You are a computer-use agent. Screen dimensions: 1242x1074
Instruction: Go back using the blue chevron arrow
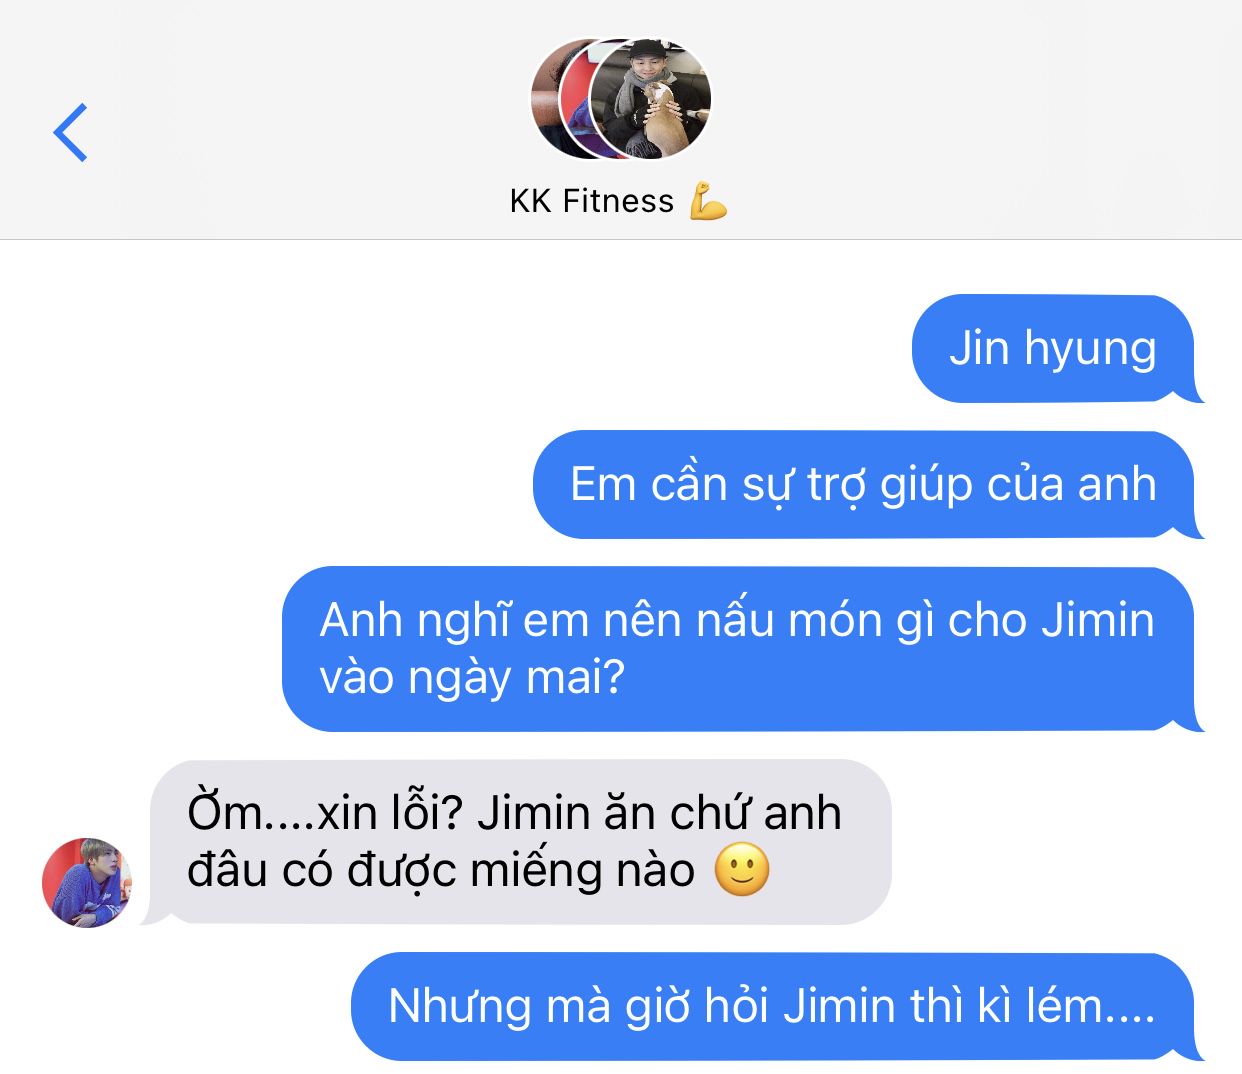pyautogui.click(x=70, y=132)
